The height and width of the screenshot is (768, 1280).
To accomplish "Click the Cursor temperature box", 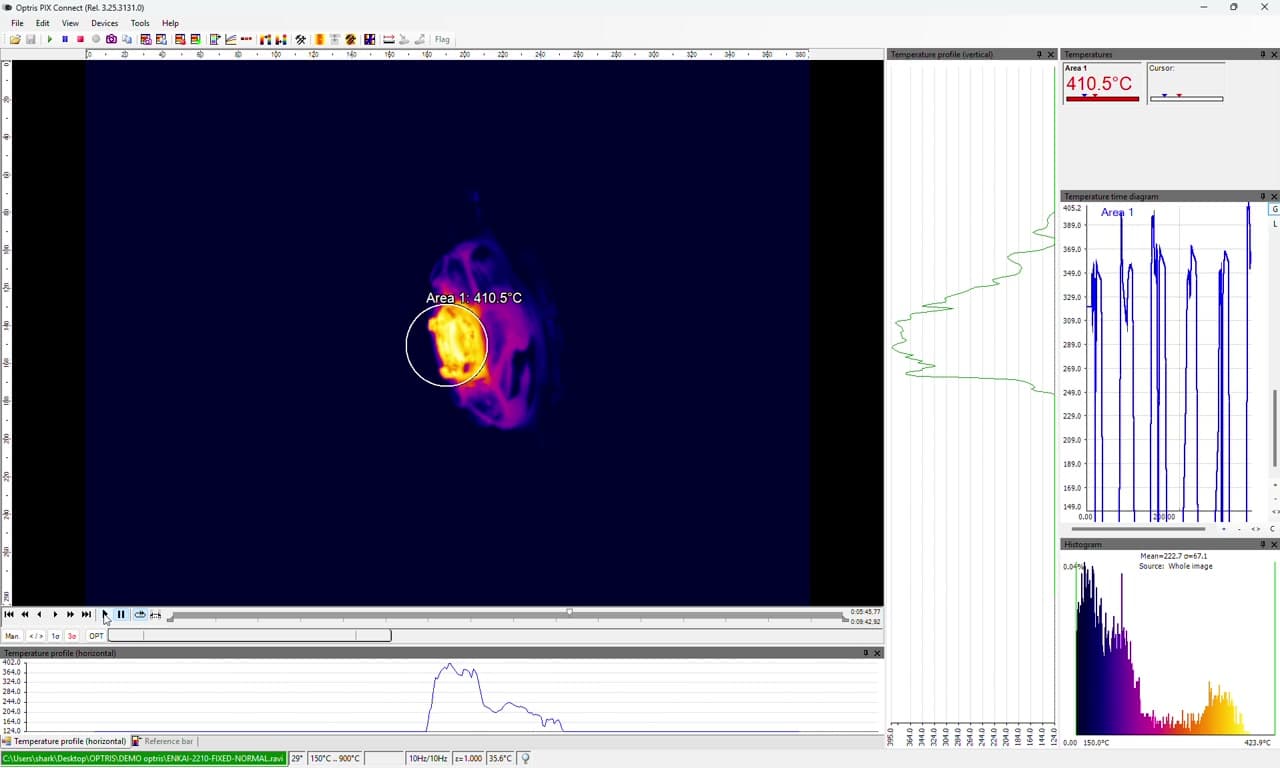I will click(x=1186, y=83).
